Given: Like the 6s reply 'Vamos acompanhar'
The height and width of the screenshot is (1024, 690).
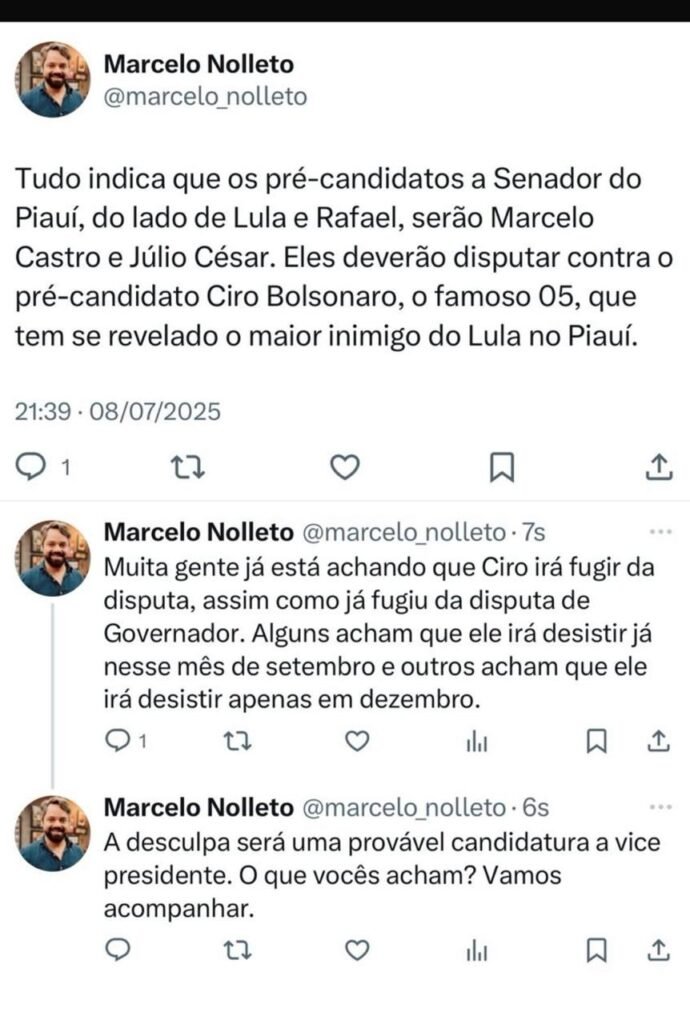Looking at the screenshot, I should (357, 950).
